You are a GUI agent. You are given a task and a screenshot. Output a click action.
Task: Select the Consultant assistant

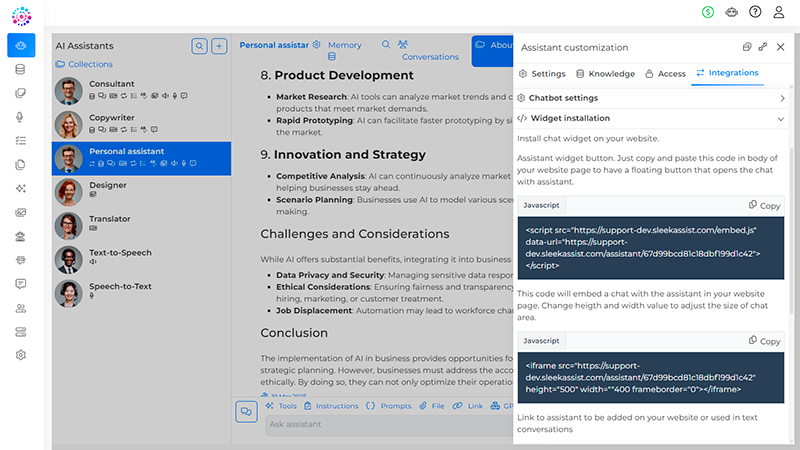pyautogui.click(x=141, y=91)
